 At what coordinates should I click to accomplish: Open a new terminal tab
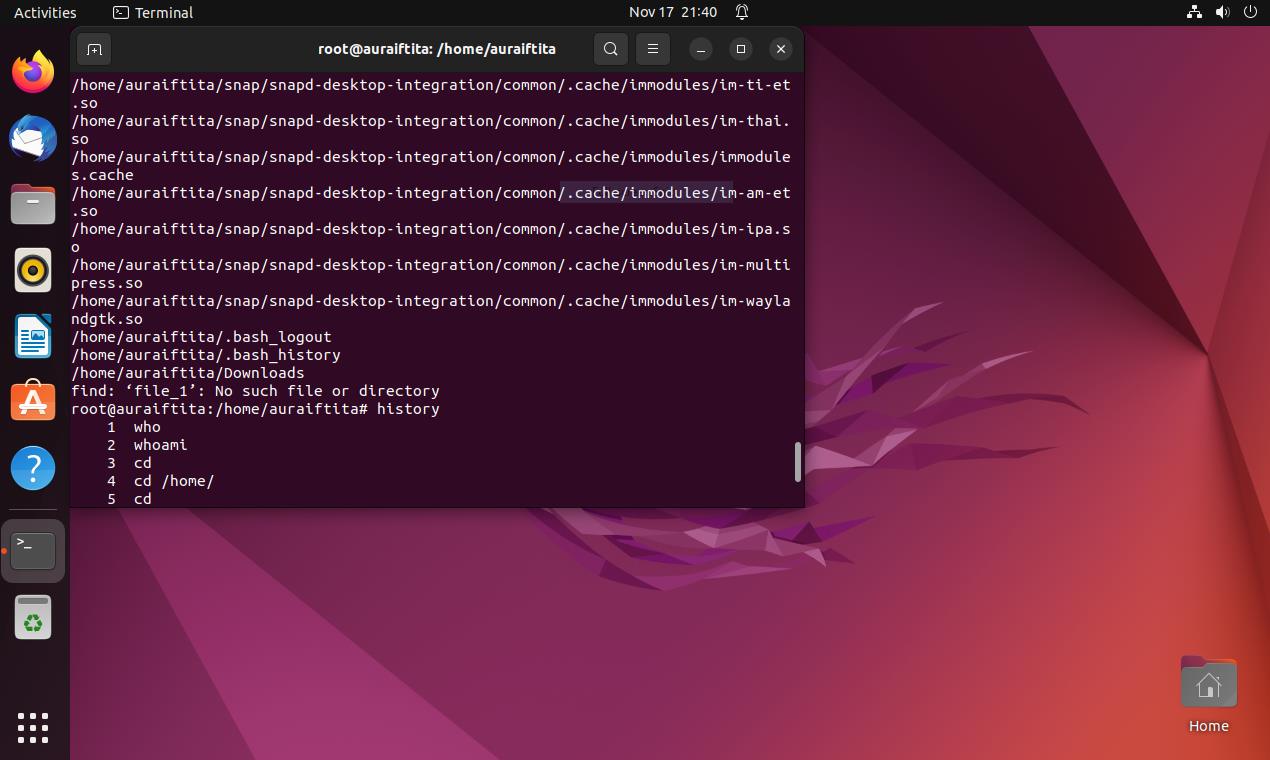(94, 49)
